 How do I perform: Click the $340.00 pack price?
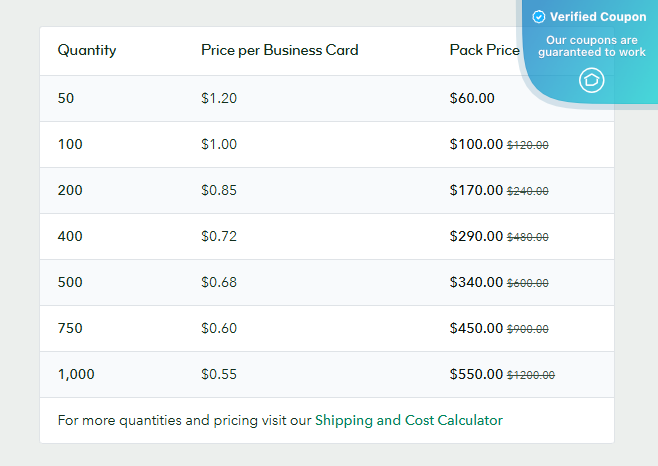tap(476, 282)
